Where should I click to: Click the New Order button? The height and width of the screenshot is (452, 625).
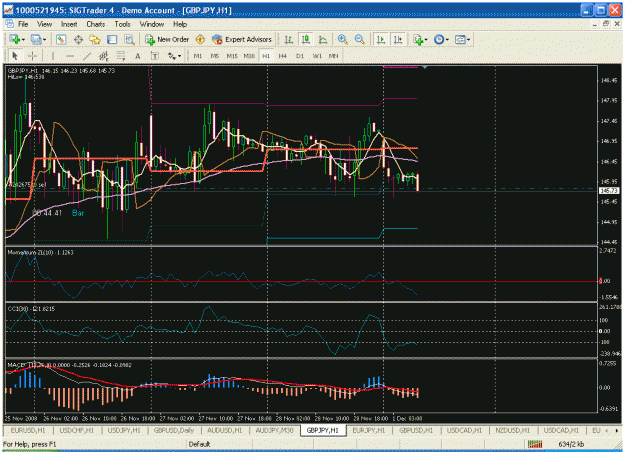coord(167,39)
